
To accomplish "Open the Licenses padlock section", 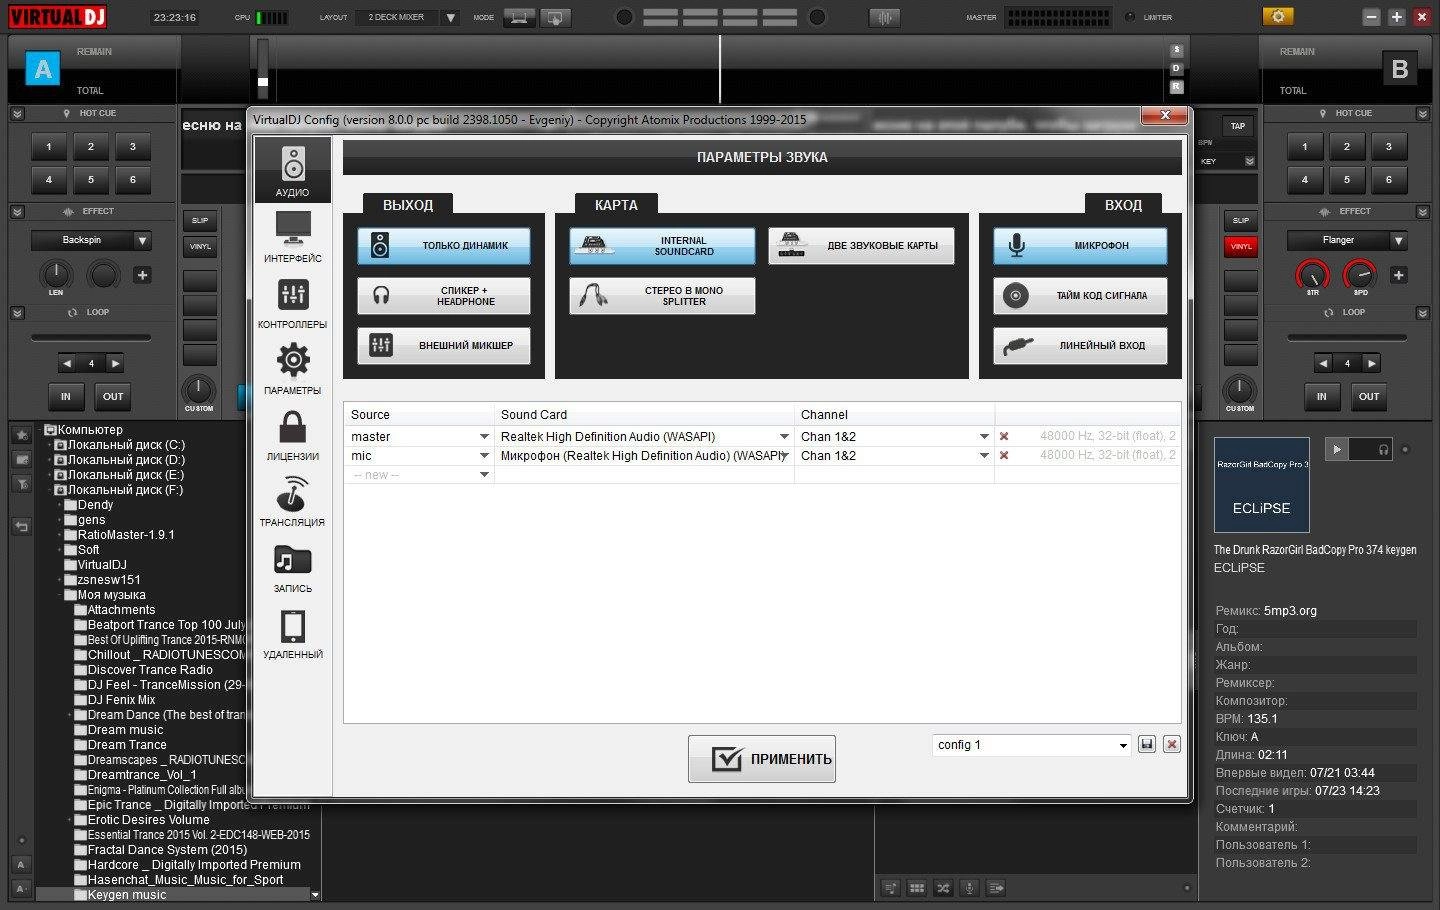I will (292, 435).
